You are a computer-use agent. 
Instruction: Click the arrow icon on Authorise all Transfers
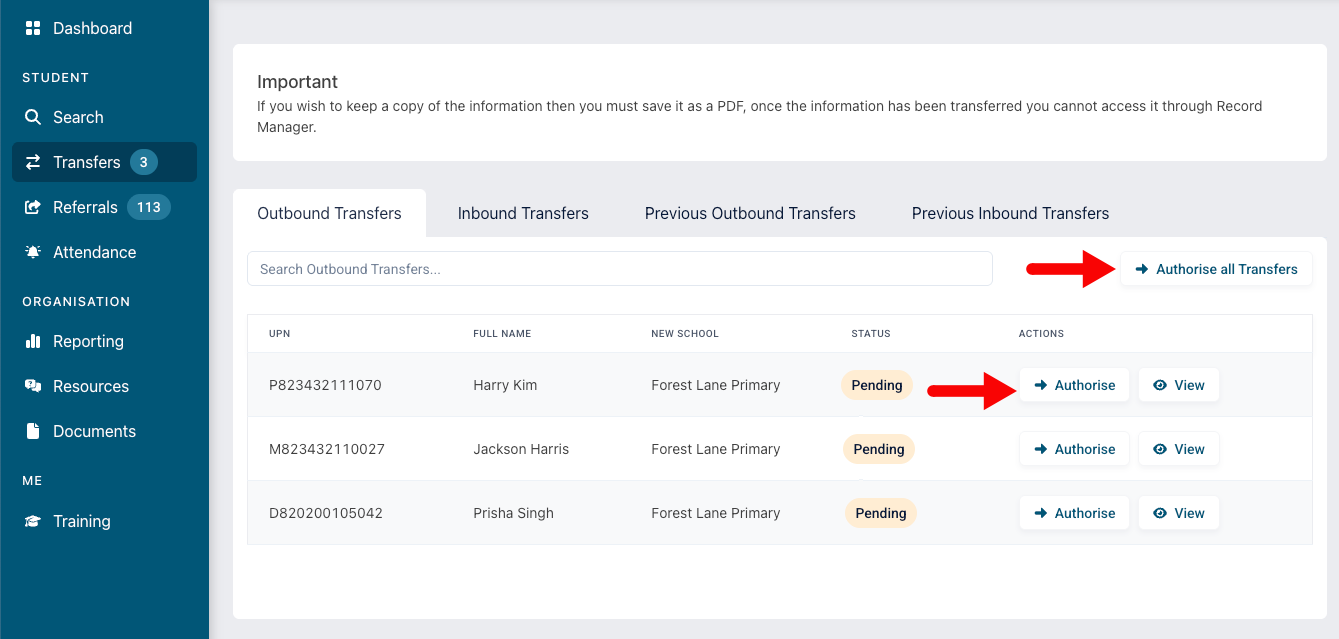click(x=1142, y=268)
